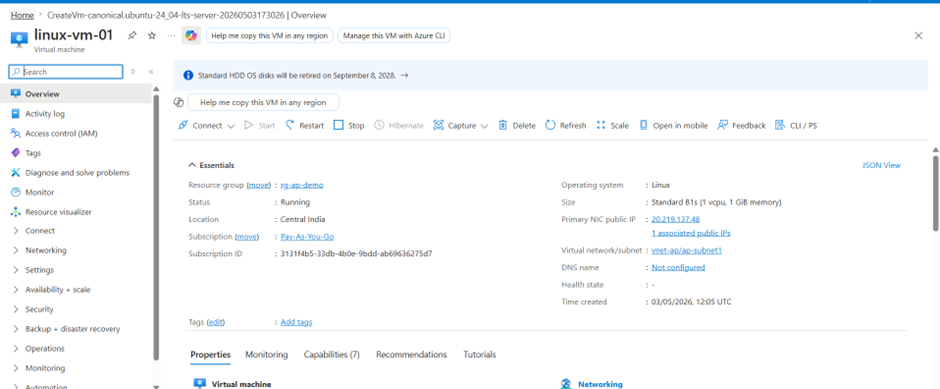Switch to the Monitoring tab
Image resolution: width=940 pixels, height=389 pixels.
tap(267, 355)
